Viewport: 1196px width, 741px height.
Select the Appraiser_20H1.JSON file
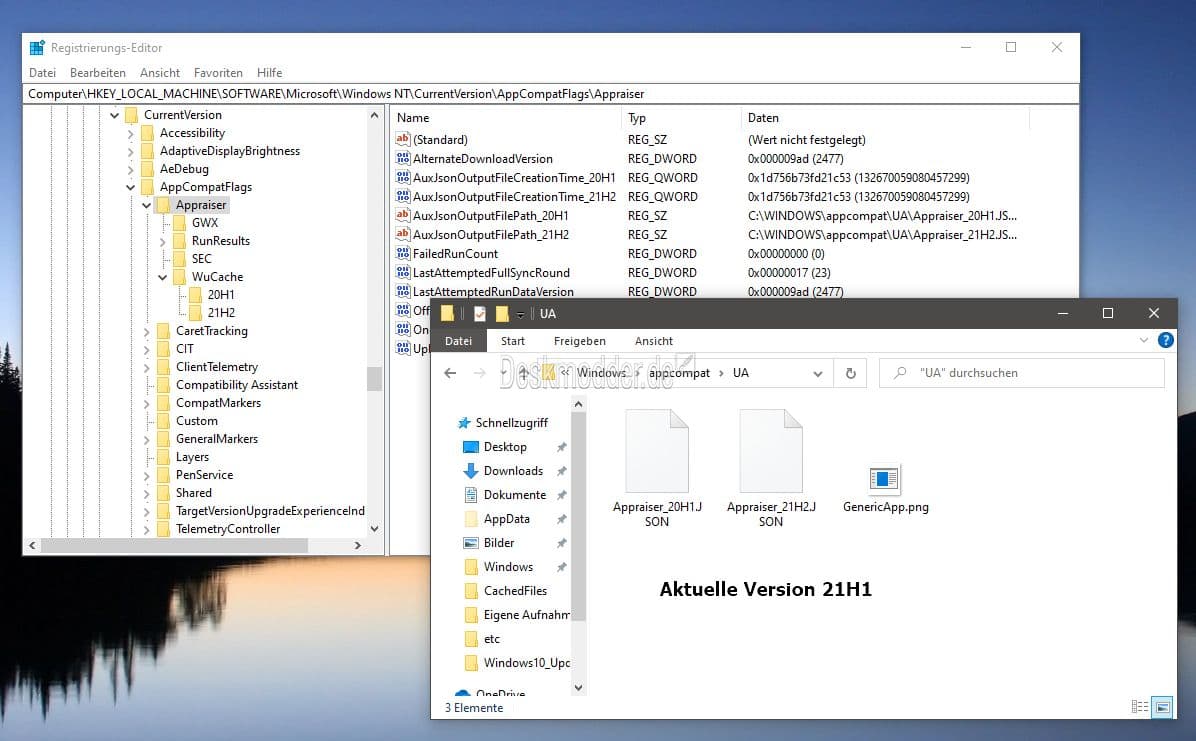657,469
